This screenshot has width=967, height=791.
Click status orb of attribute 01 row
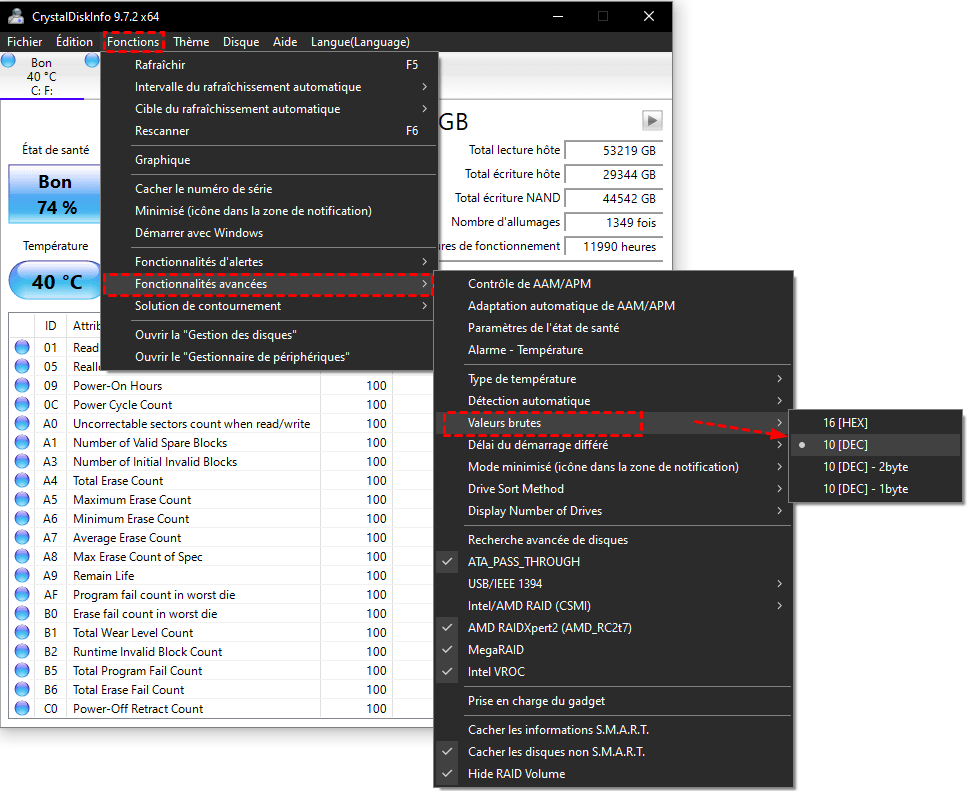click(22, 348)
